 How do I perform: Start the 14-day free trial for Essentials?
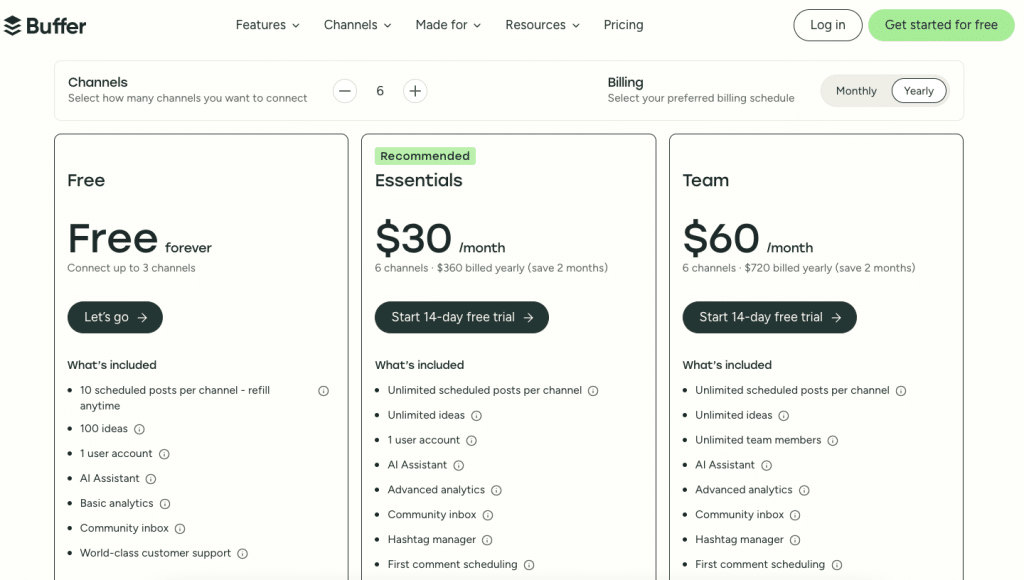click(x=461, y=317)
